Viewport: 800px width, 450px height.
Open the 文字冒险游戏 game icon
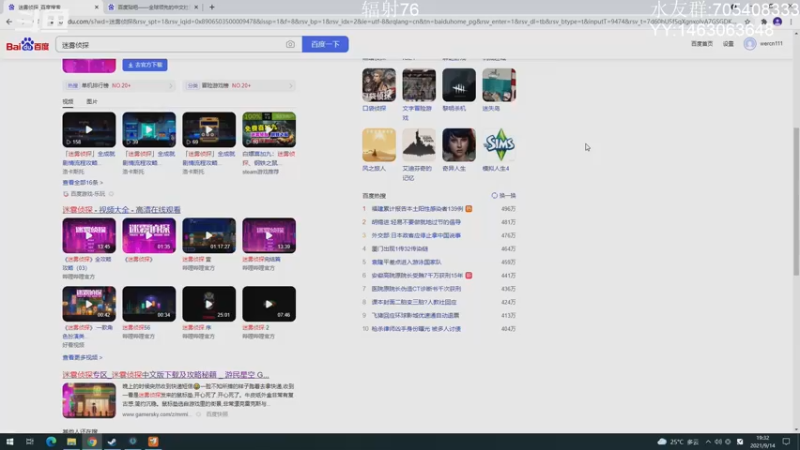pyautogui.click(x=419, y=85)
